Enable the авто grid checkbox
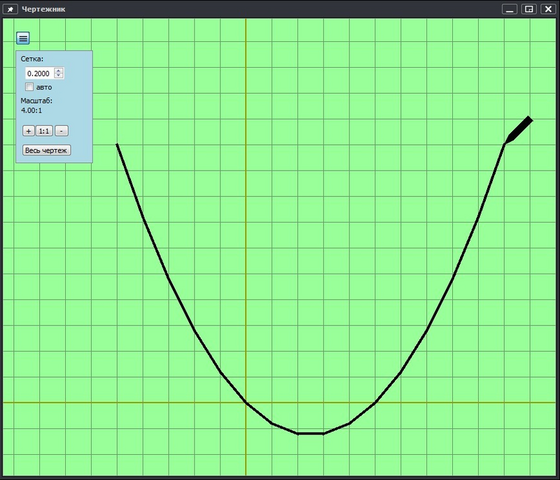The height and width of the screenshot is (480, 560). pos(29,87)
